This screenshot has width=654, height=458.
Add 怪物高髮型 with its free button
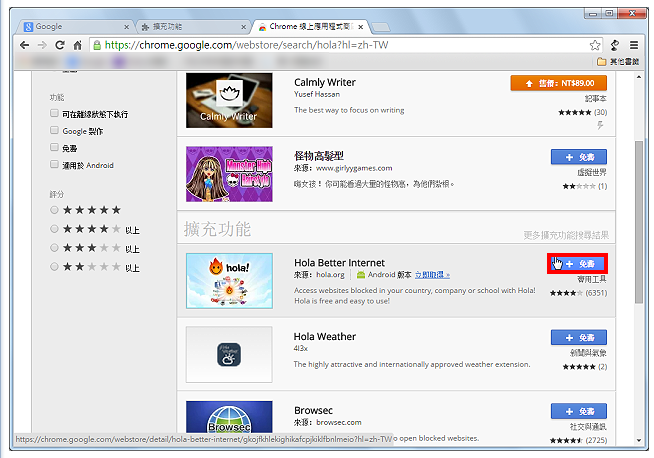[579, 157]
